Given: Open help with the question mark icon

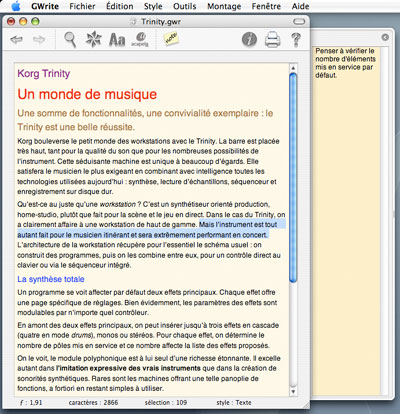Looking at the screenshot, I should [296, 40].
